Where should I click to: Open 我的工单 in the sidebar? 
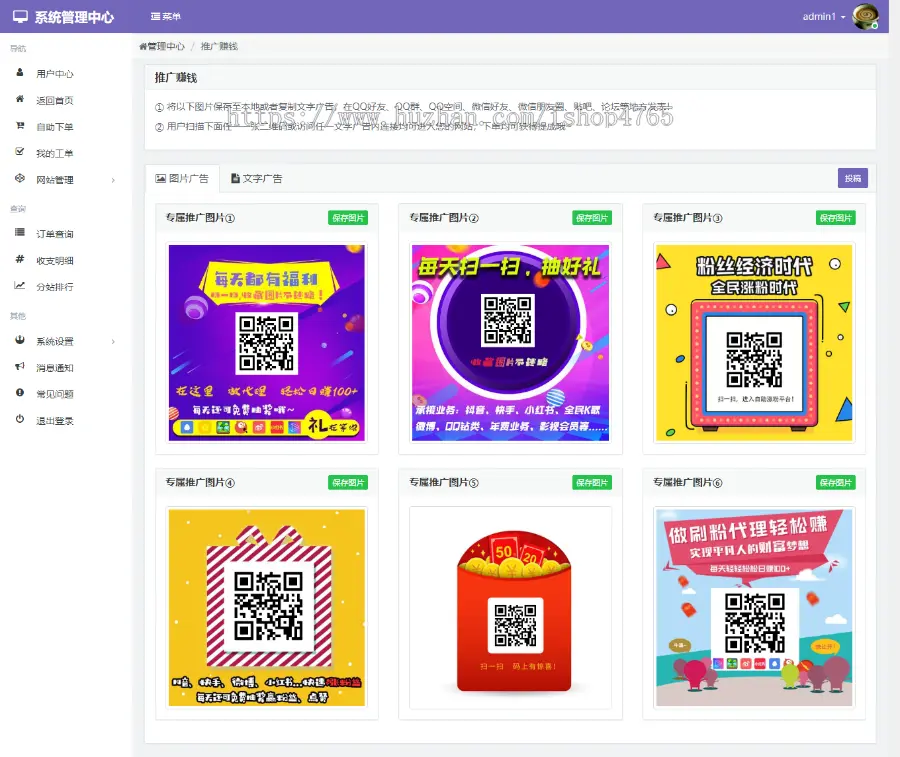55,153
